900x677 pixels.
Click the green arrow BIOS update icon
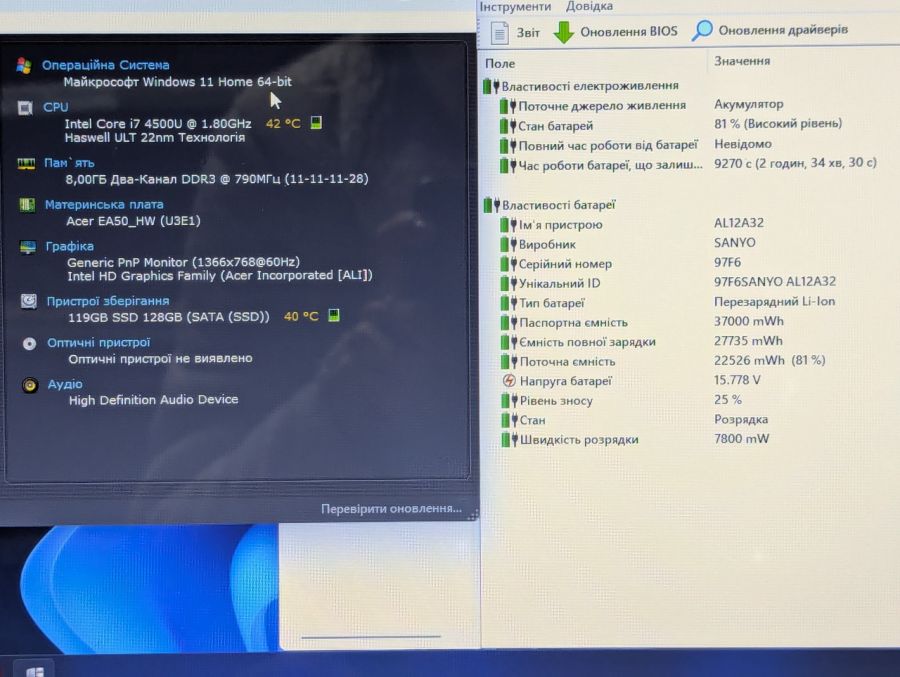coord(564,32)
